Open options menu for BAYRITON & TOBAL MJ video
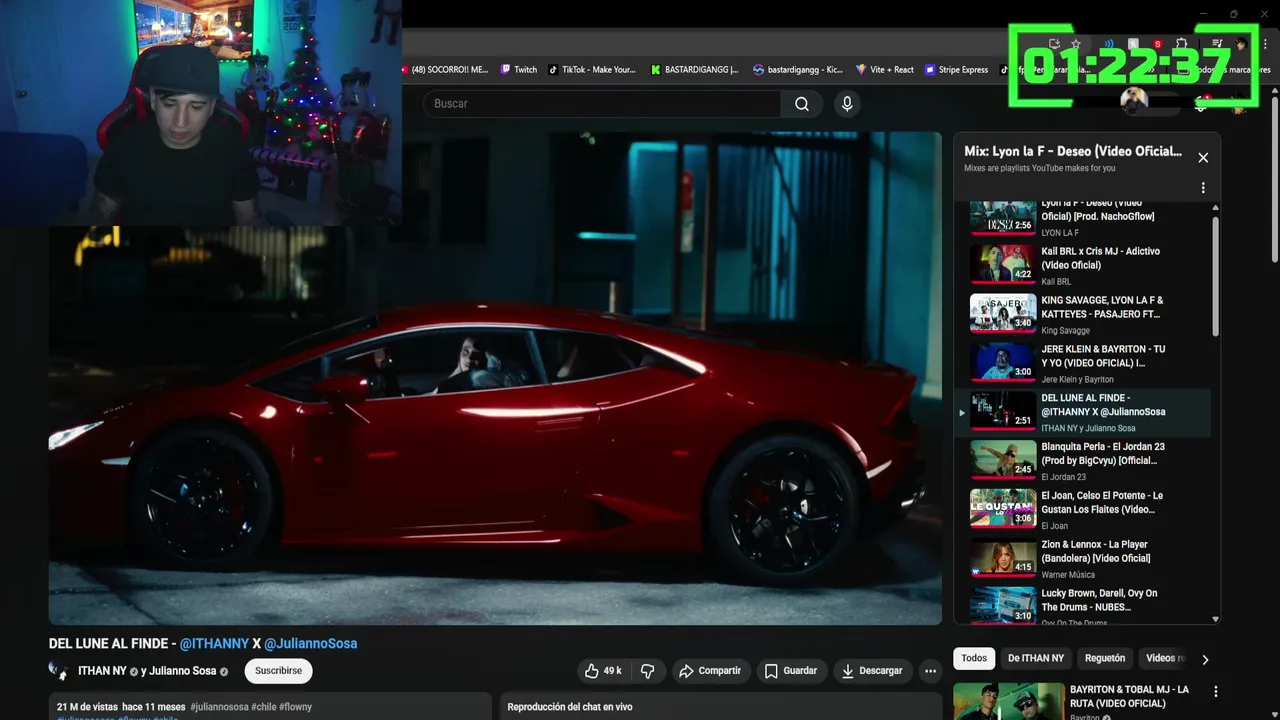This screenshot has width=1280, height=720. 1215,692
